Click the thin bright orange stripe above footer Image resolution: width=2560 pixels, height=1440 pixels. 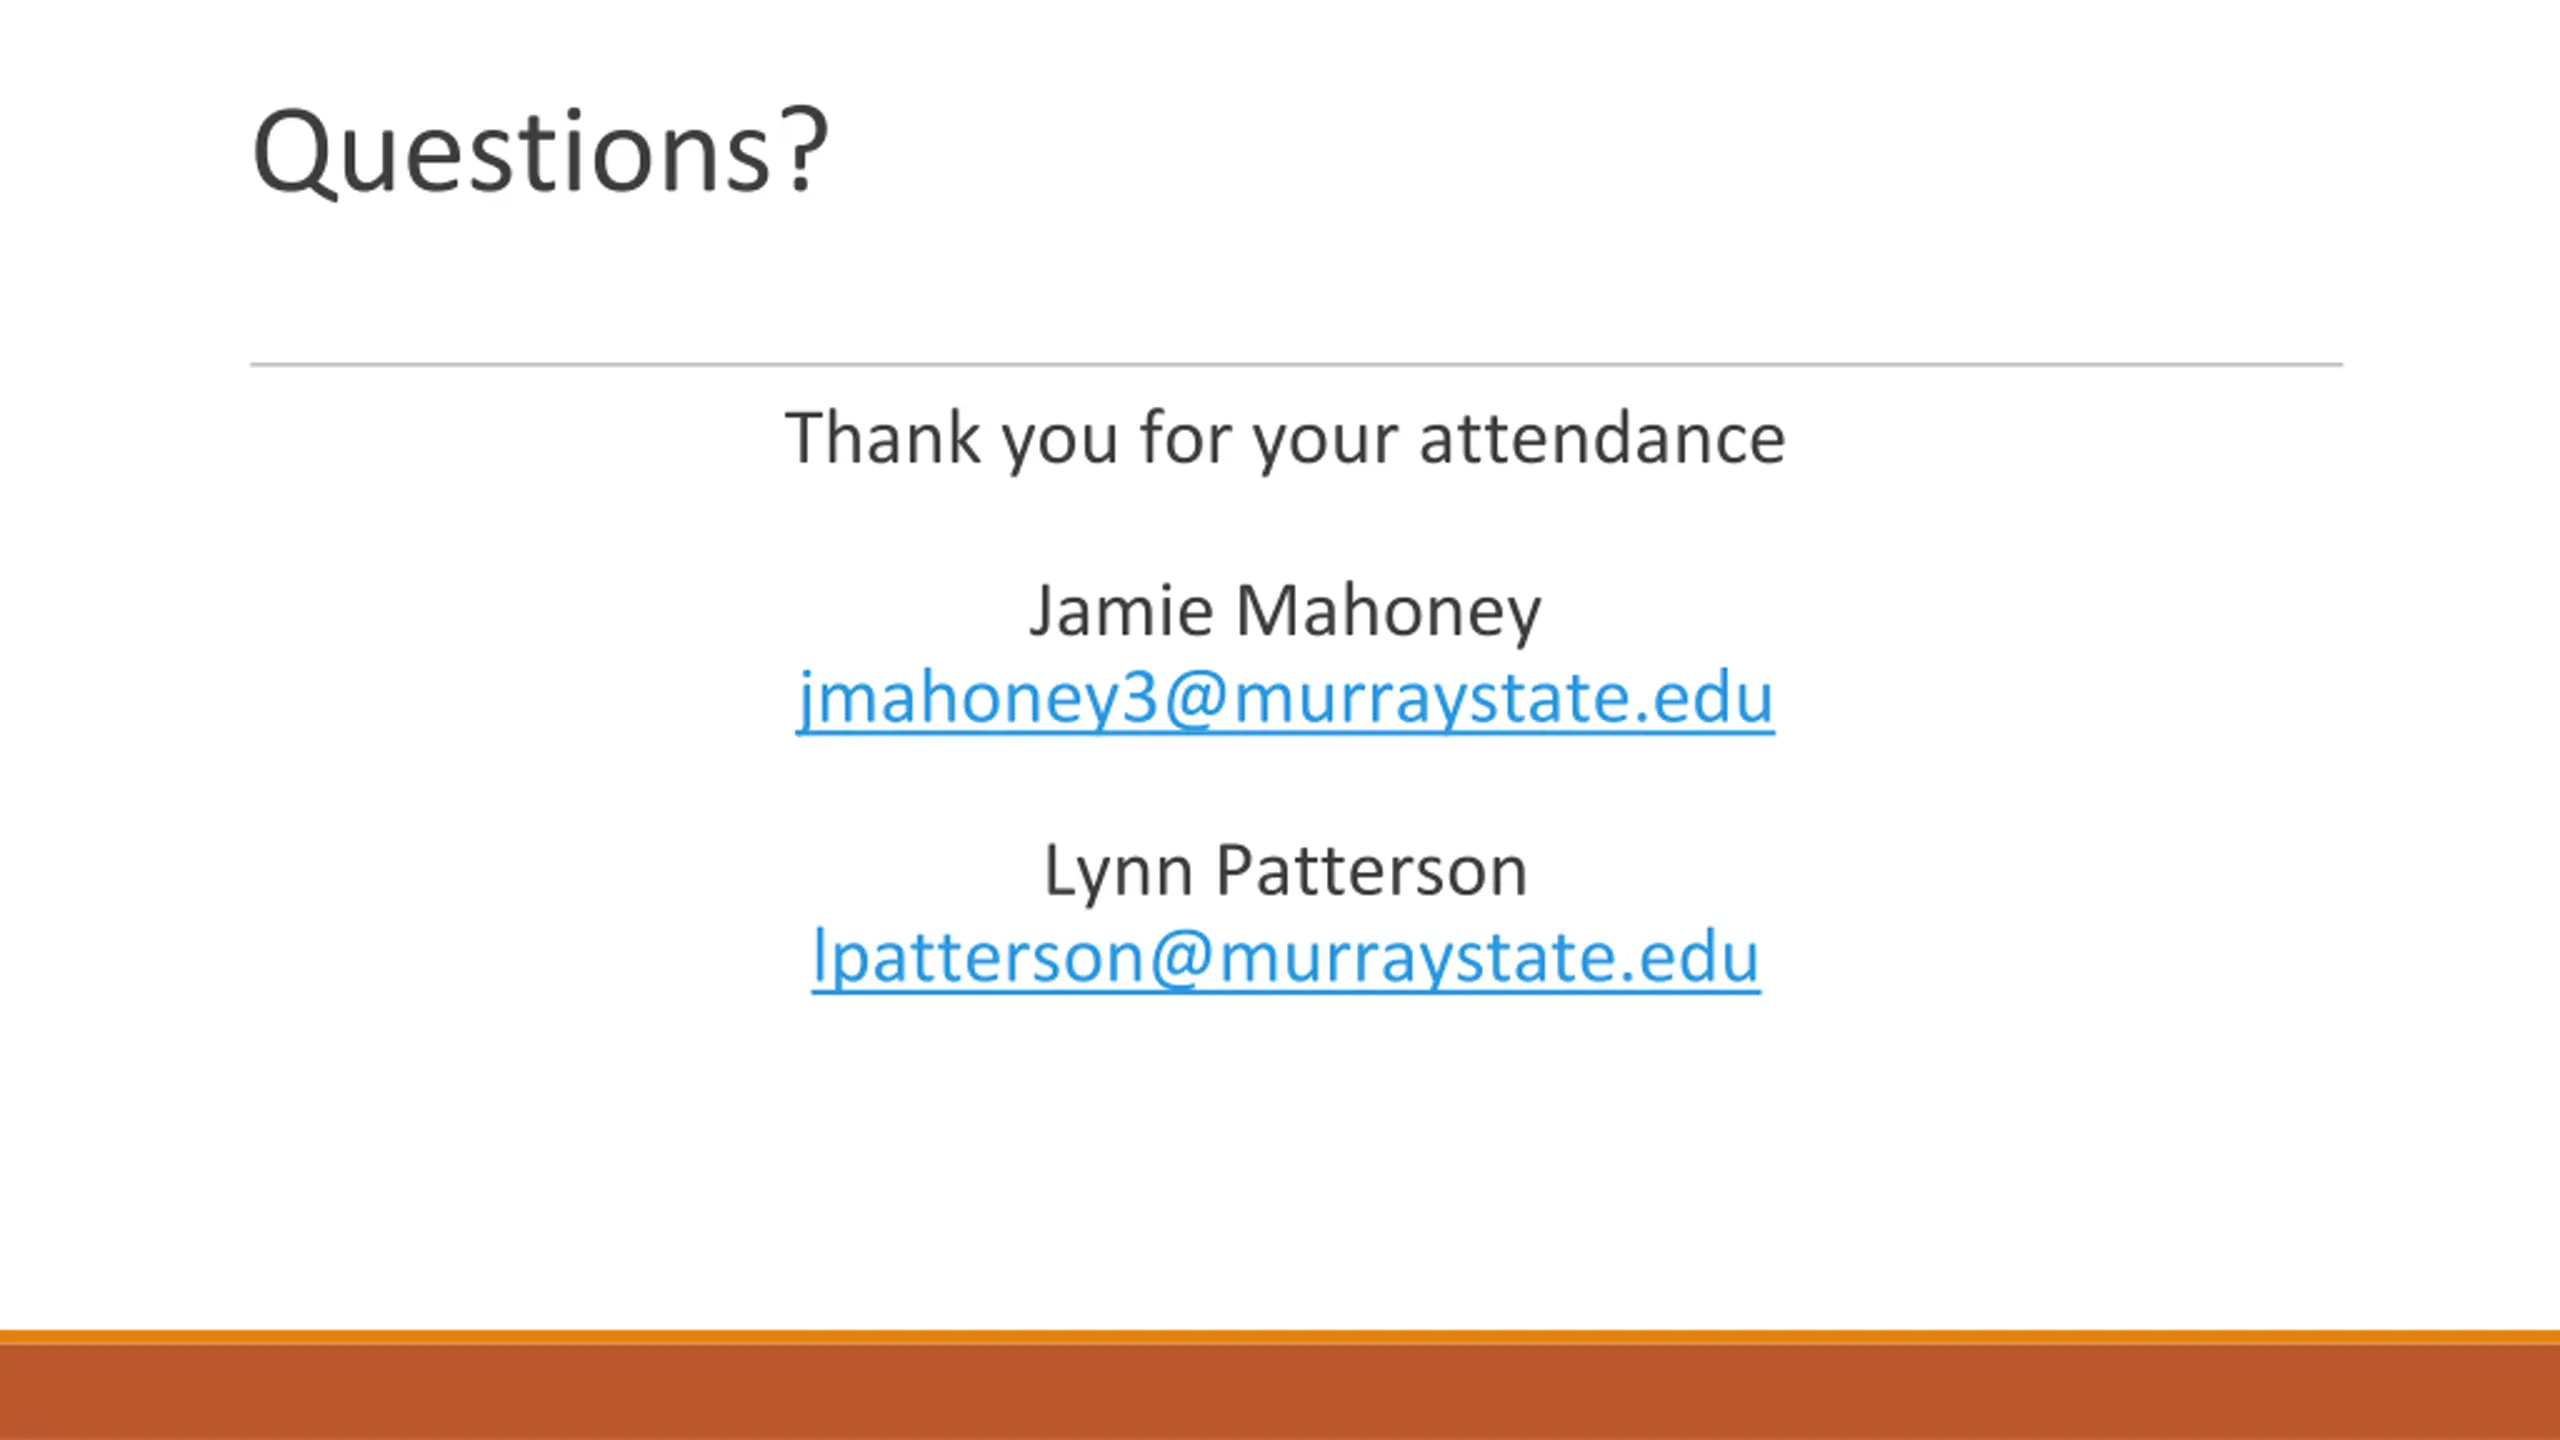[x=1280, y=1337]
